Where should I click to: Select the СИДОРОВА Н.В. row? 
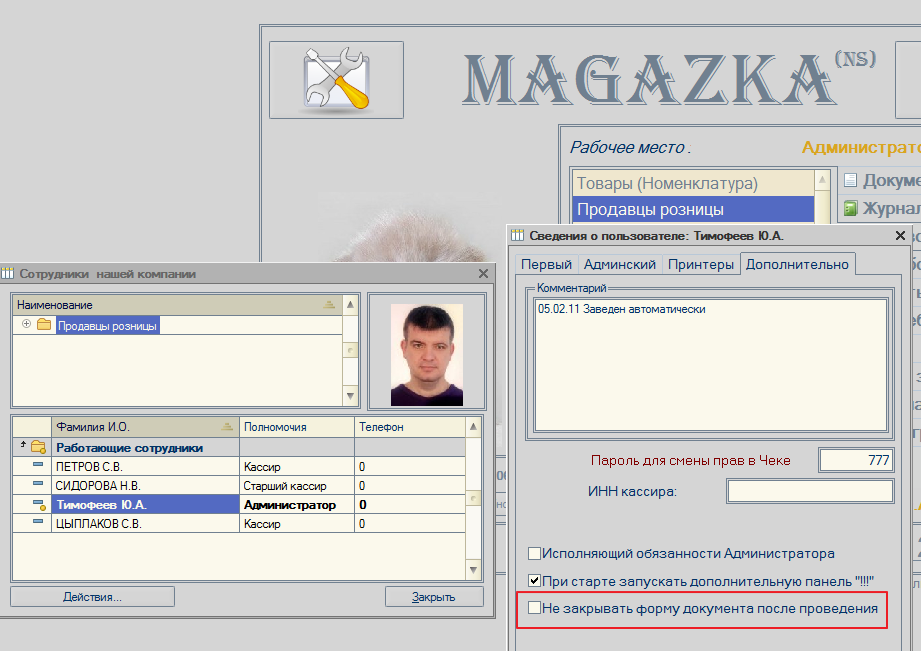(x=238, y=485)
